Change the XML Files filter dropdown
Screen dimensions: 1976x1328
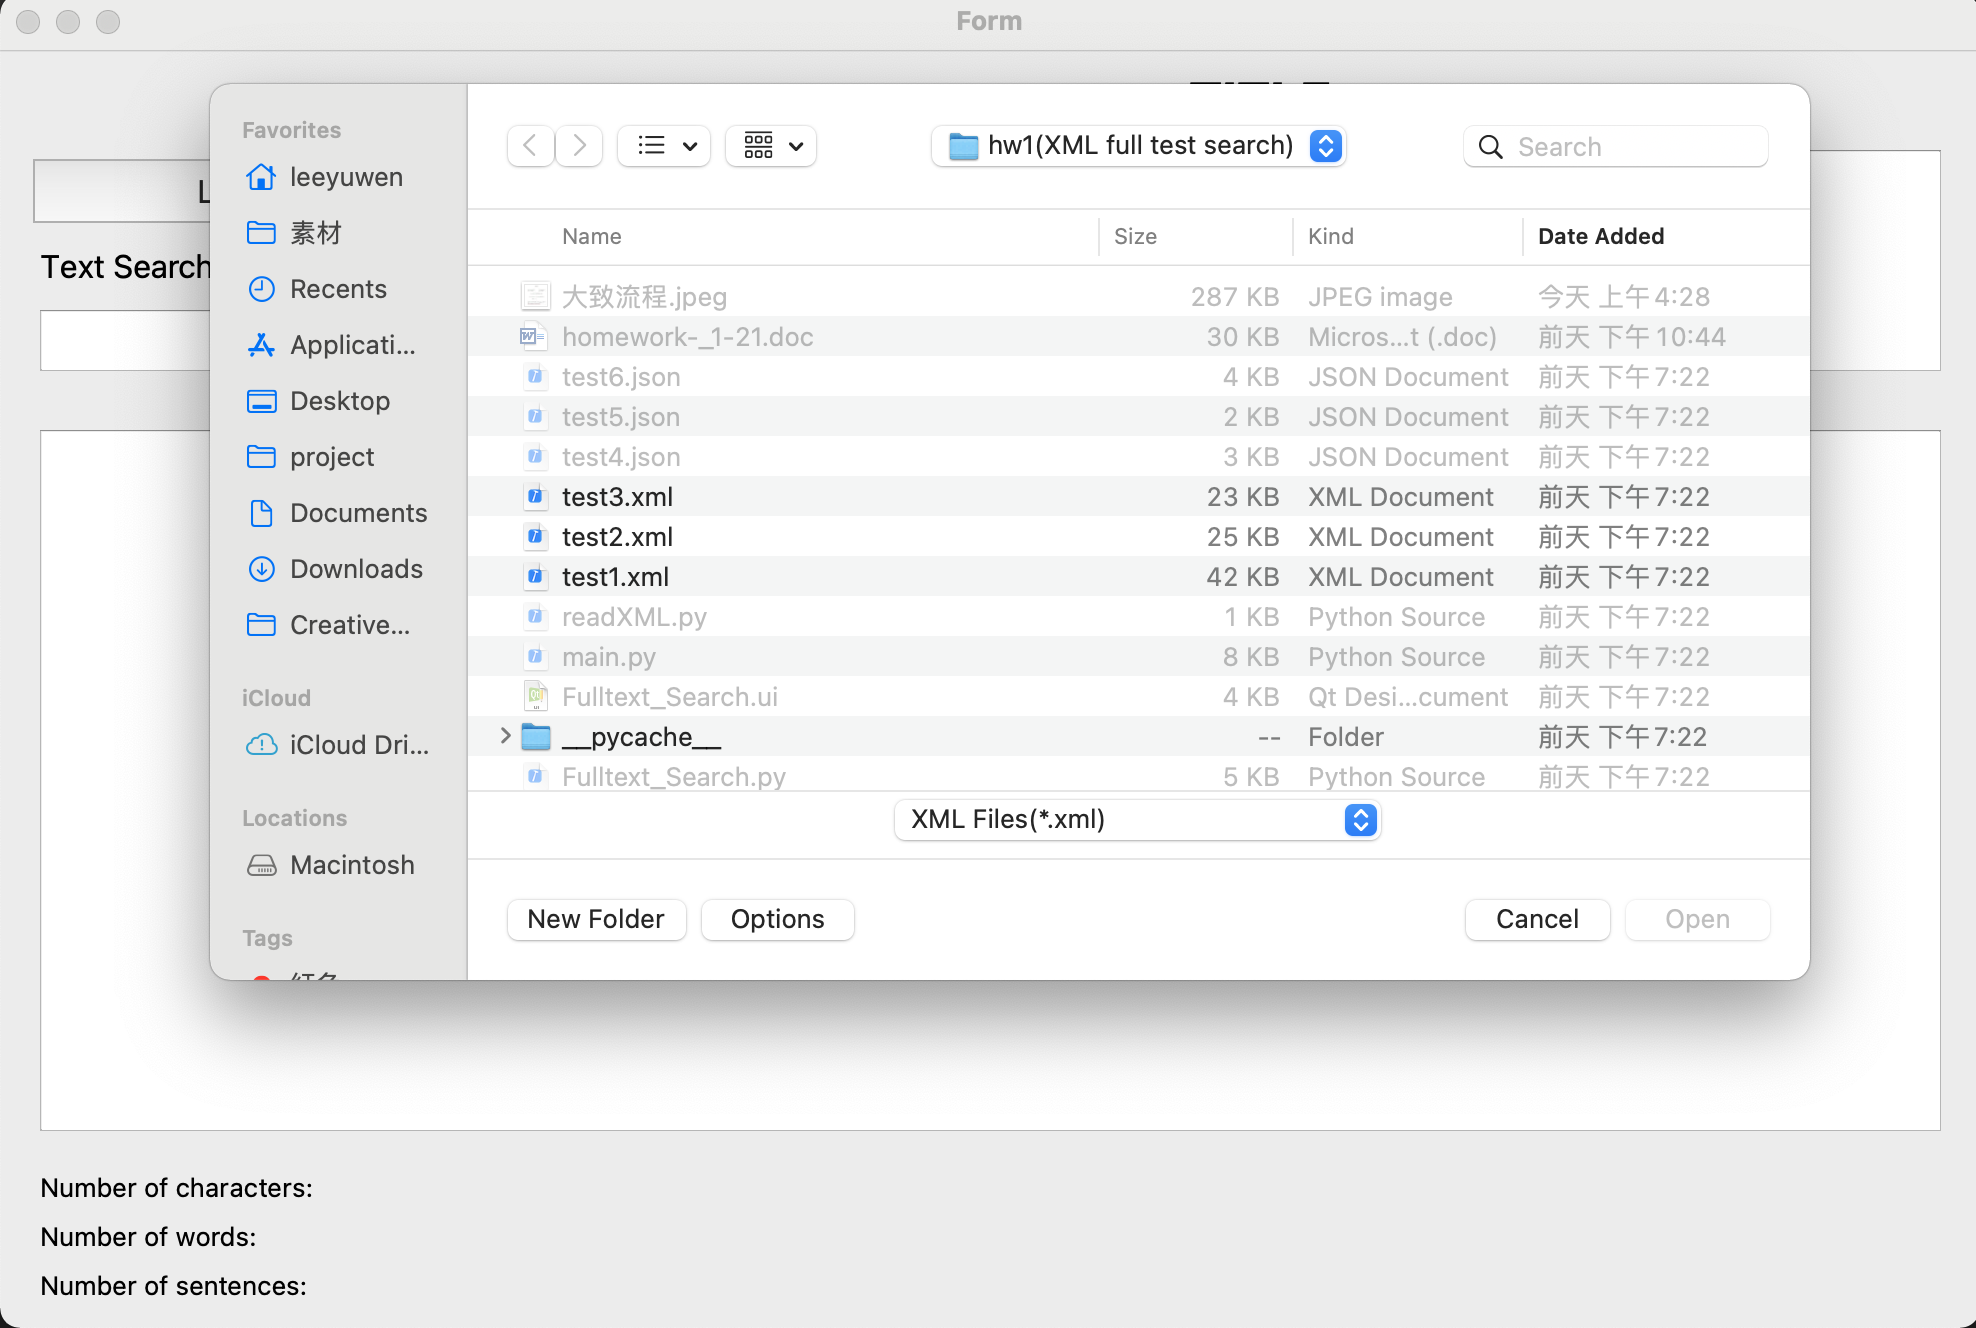[1137, 820]
